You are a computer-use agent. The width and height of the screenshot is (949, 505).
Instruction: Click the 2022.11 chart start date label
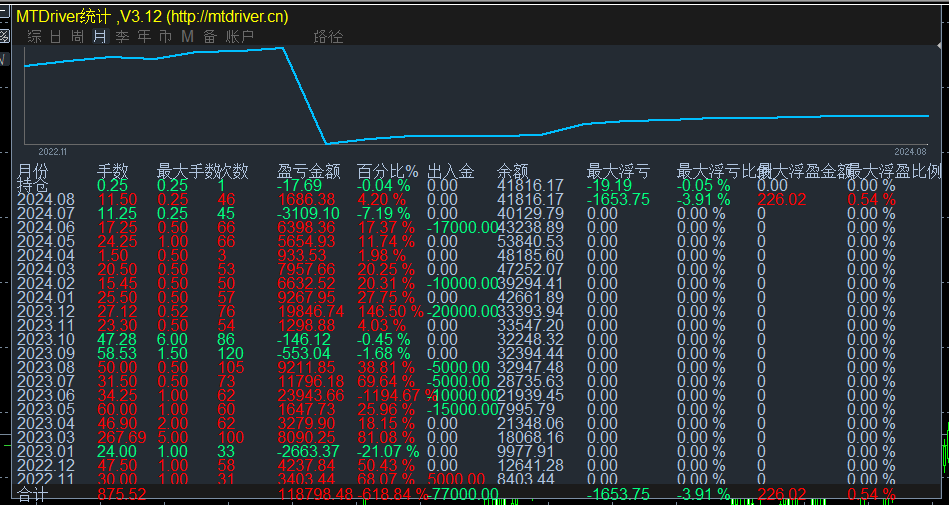[x=52, y=151]
